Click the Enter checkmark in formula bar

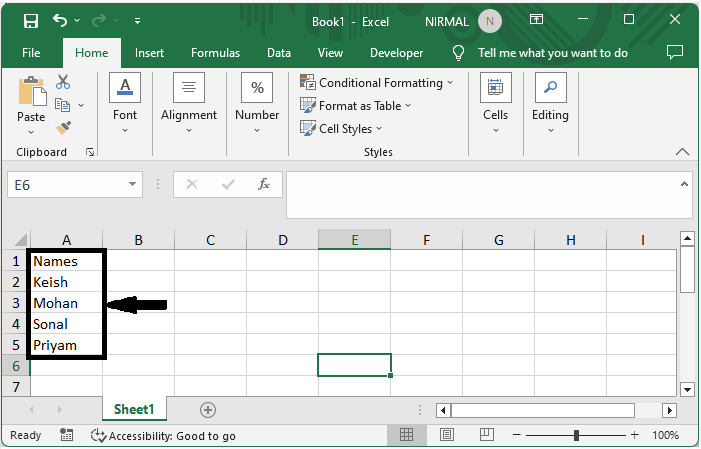(228, 184)
